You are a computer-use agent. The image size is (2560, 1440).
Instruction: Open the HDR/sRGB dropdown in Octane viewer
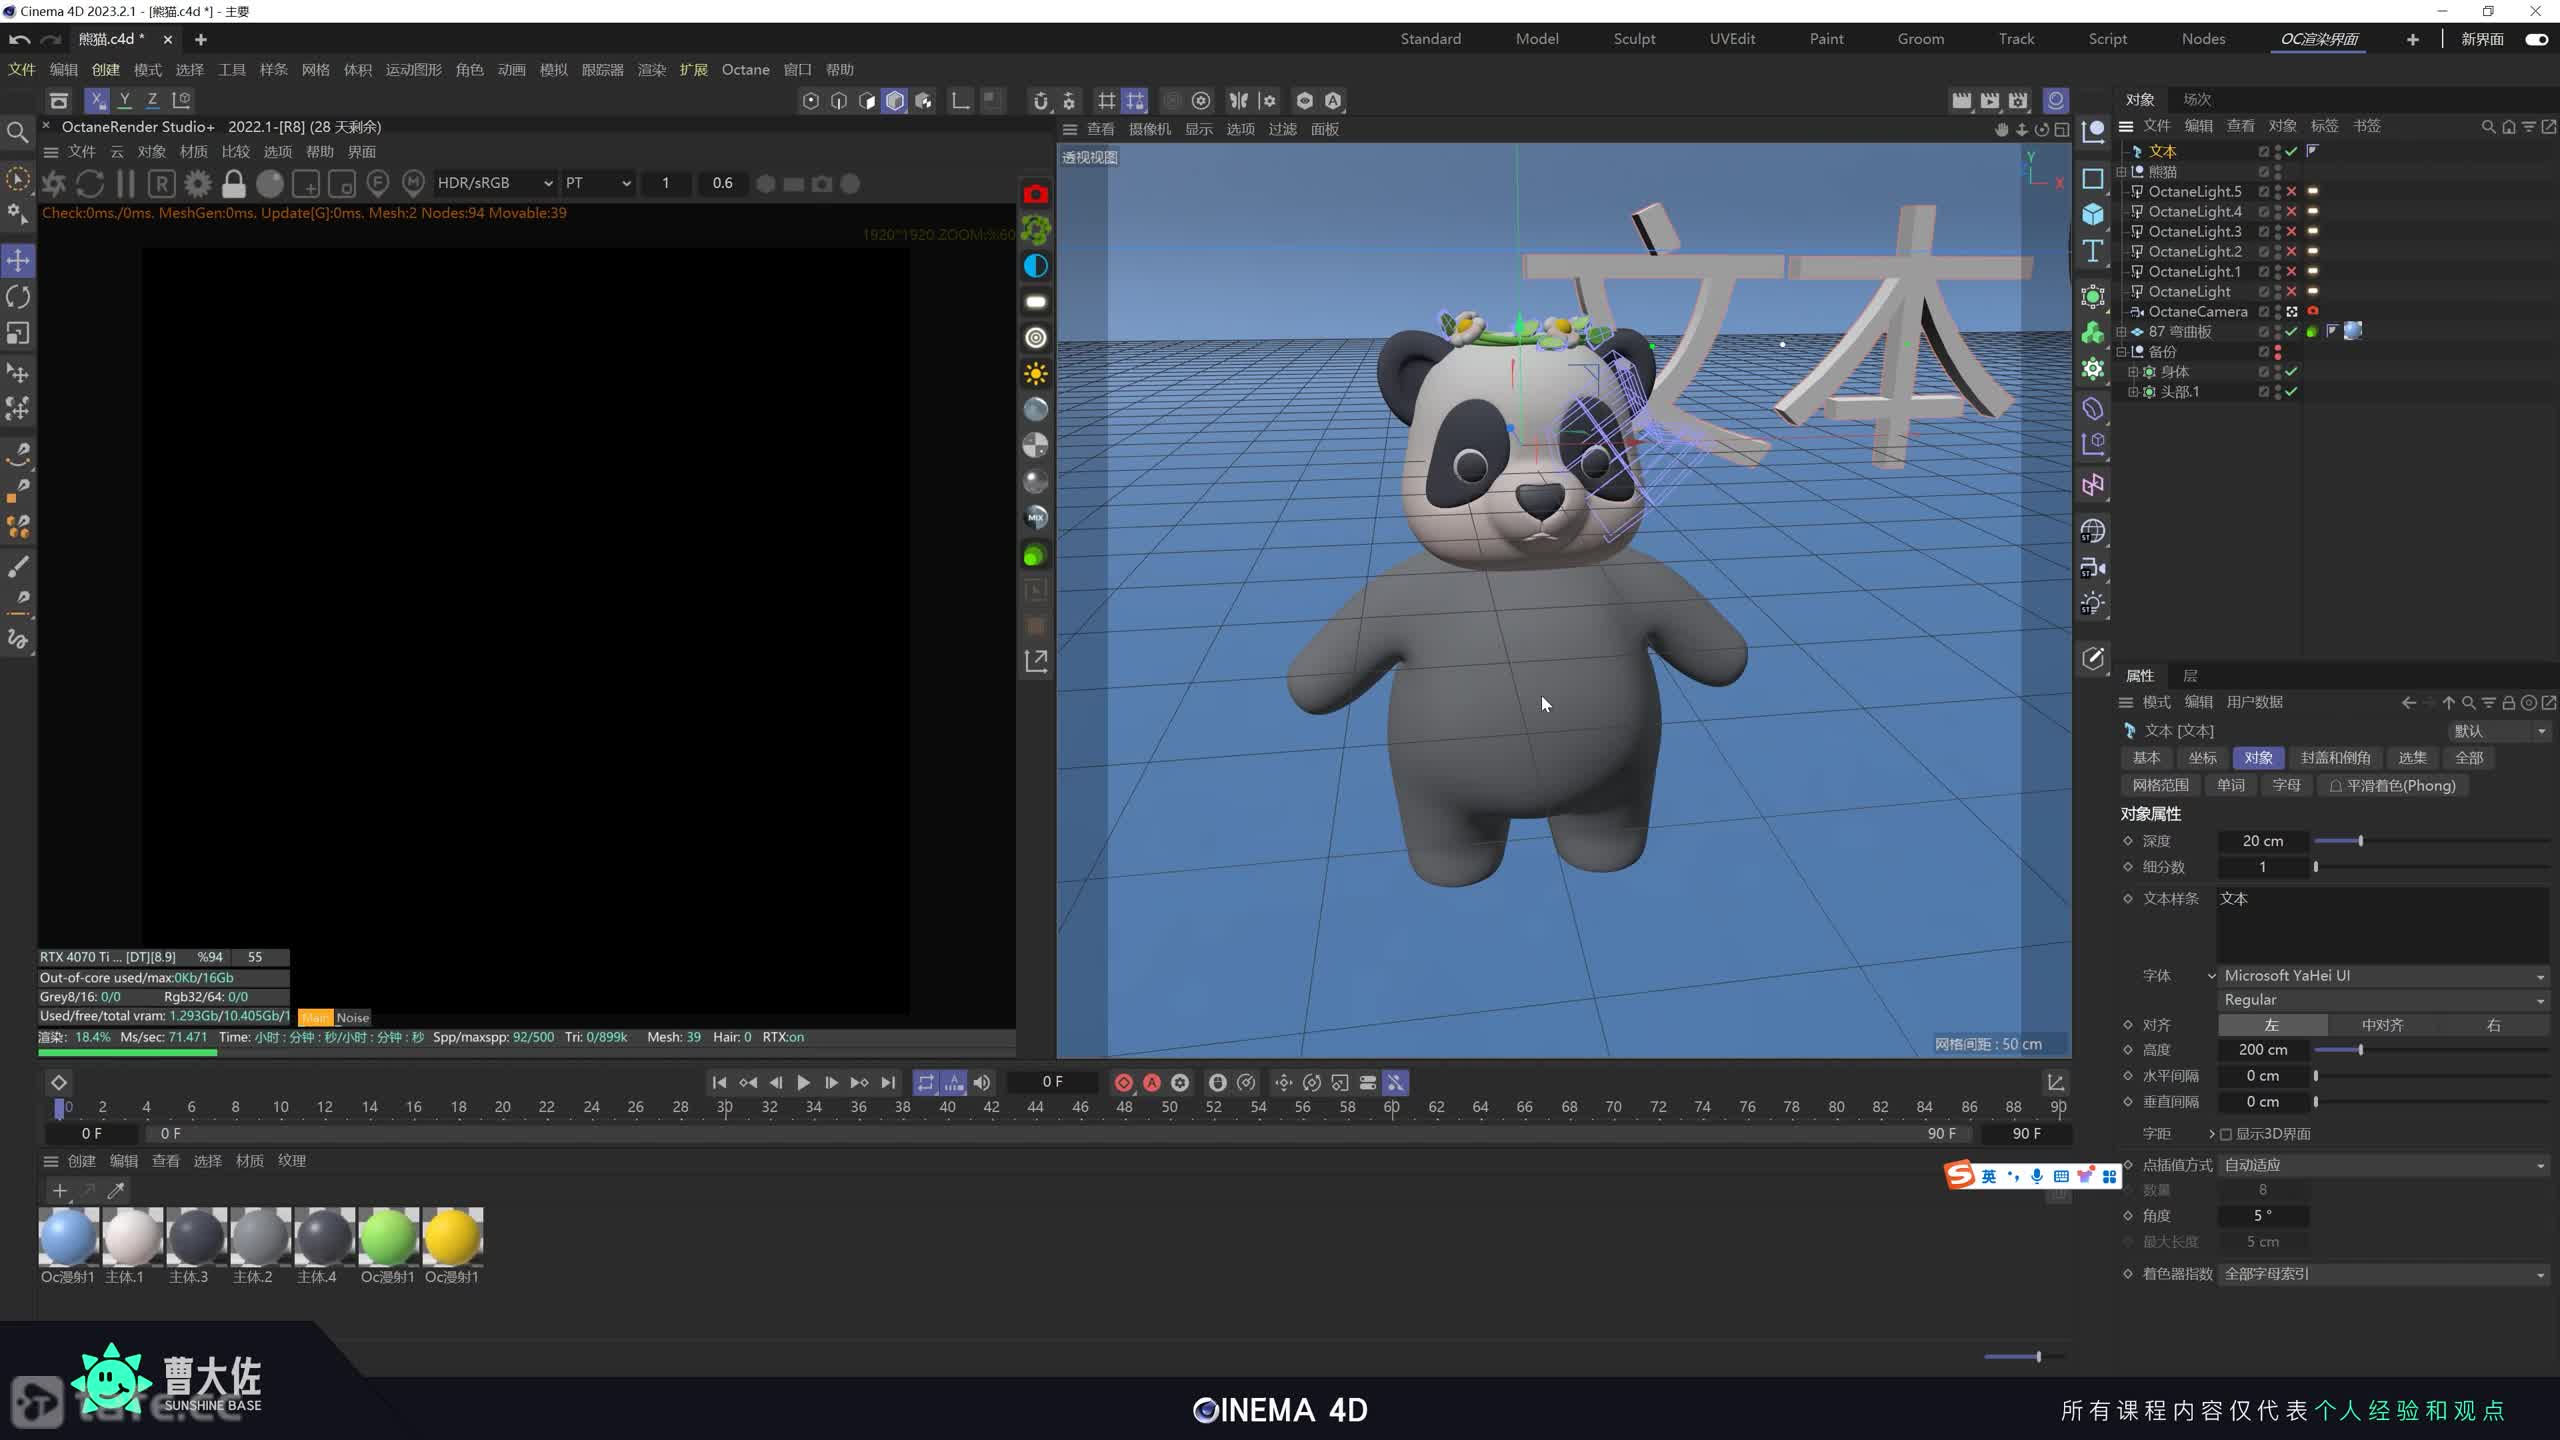(495, 183)
